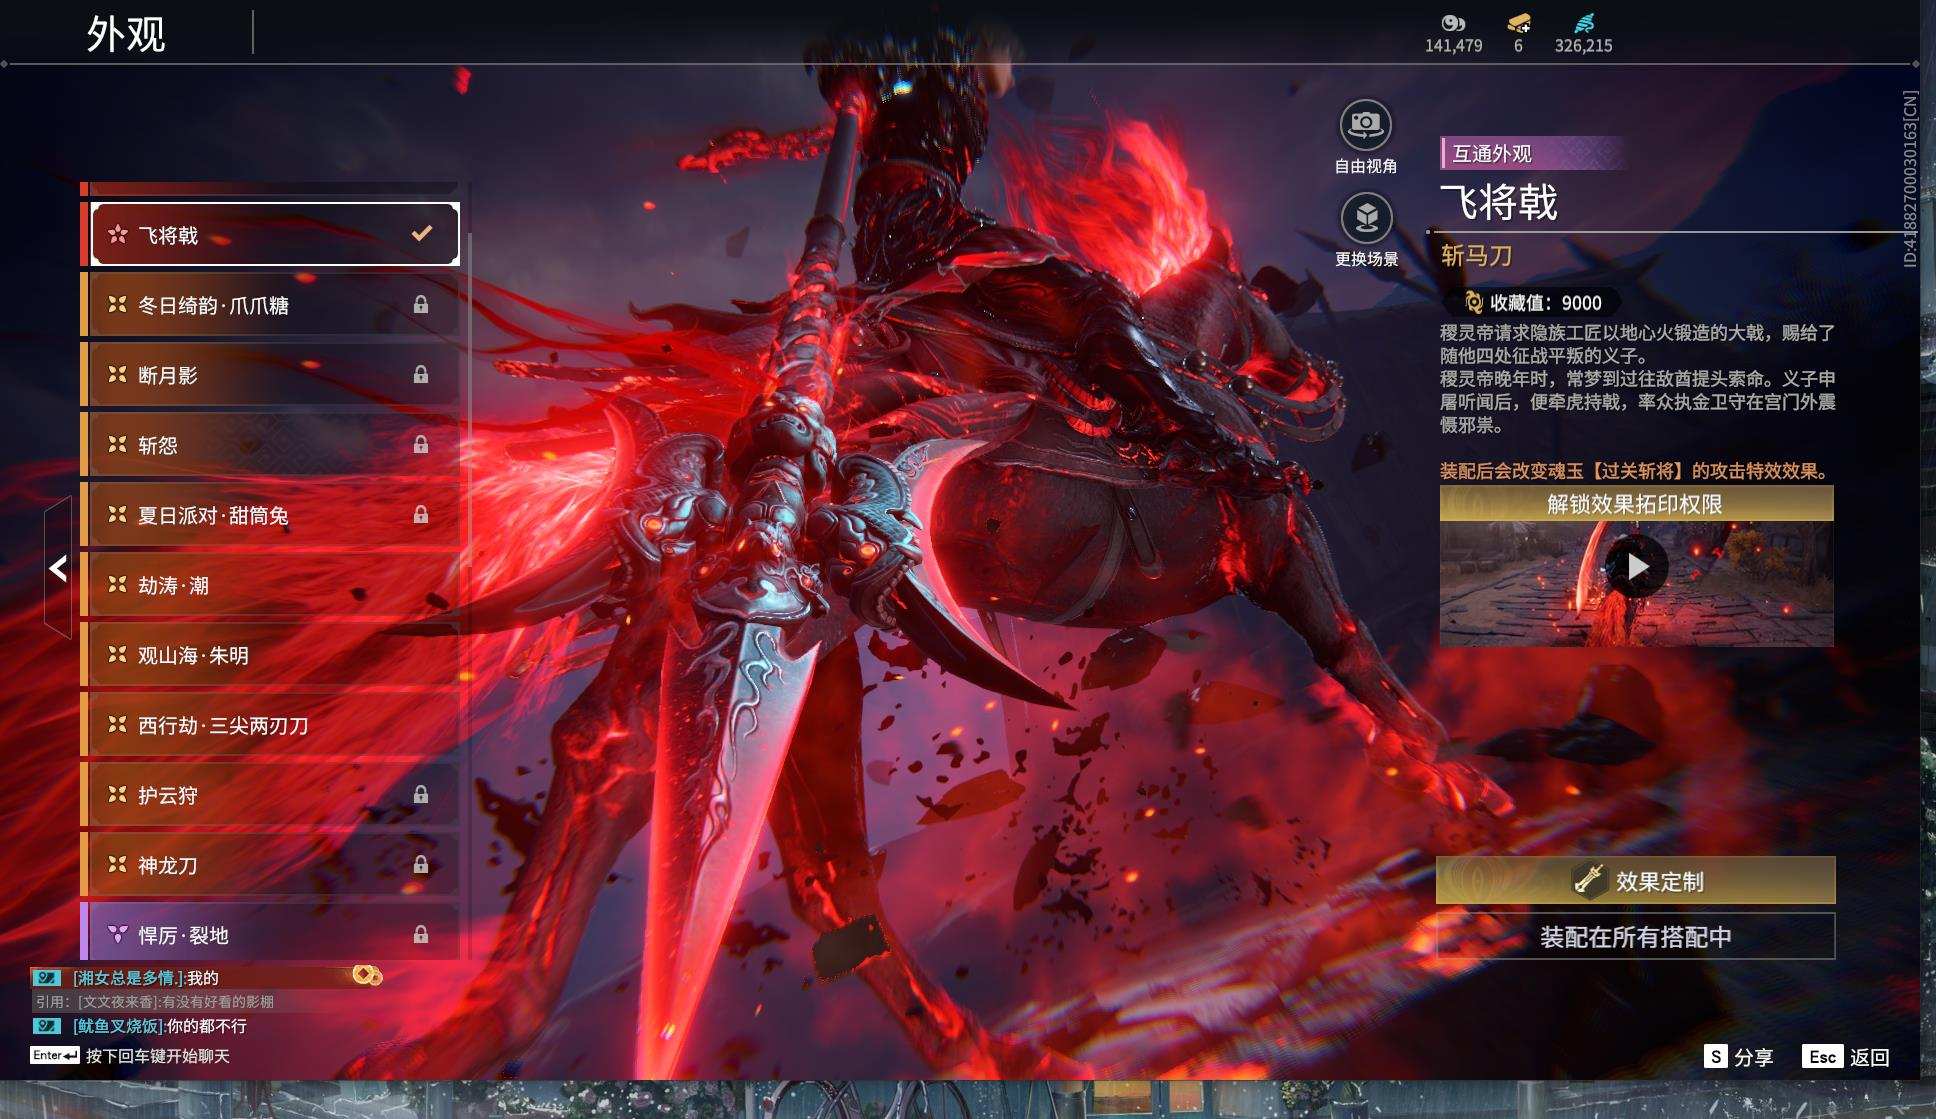Collapse the list with the left arrow
The height and width of the screenshot is (1119, 1936).
pyautogui.click(x=58, y=568)
